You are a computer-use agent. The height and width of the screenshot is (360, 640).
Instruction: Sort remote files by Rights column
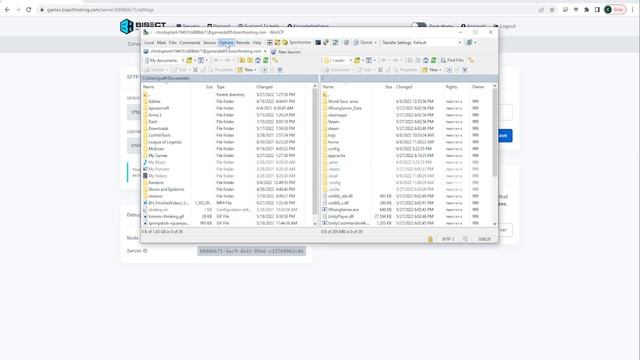click(457, 87)
